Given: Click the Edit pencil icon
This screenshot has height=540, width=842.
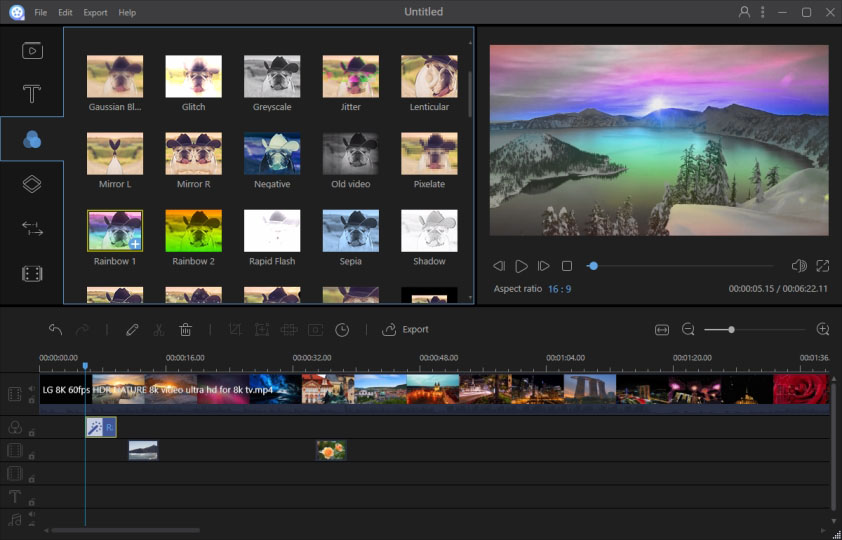Looking at the screenshot, I should tap(132, 329).
